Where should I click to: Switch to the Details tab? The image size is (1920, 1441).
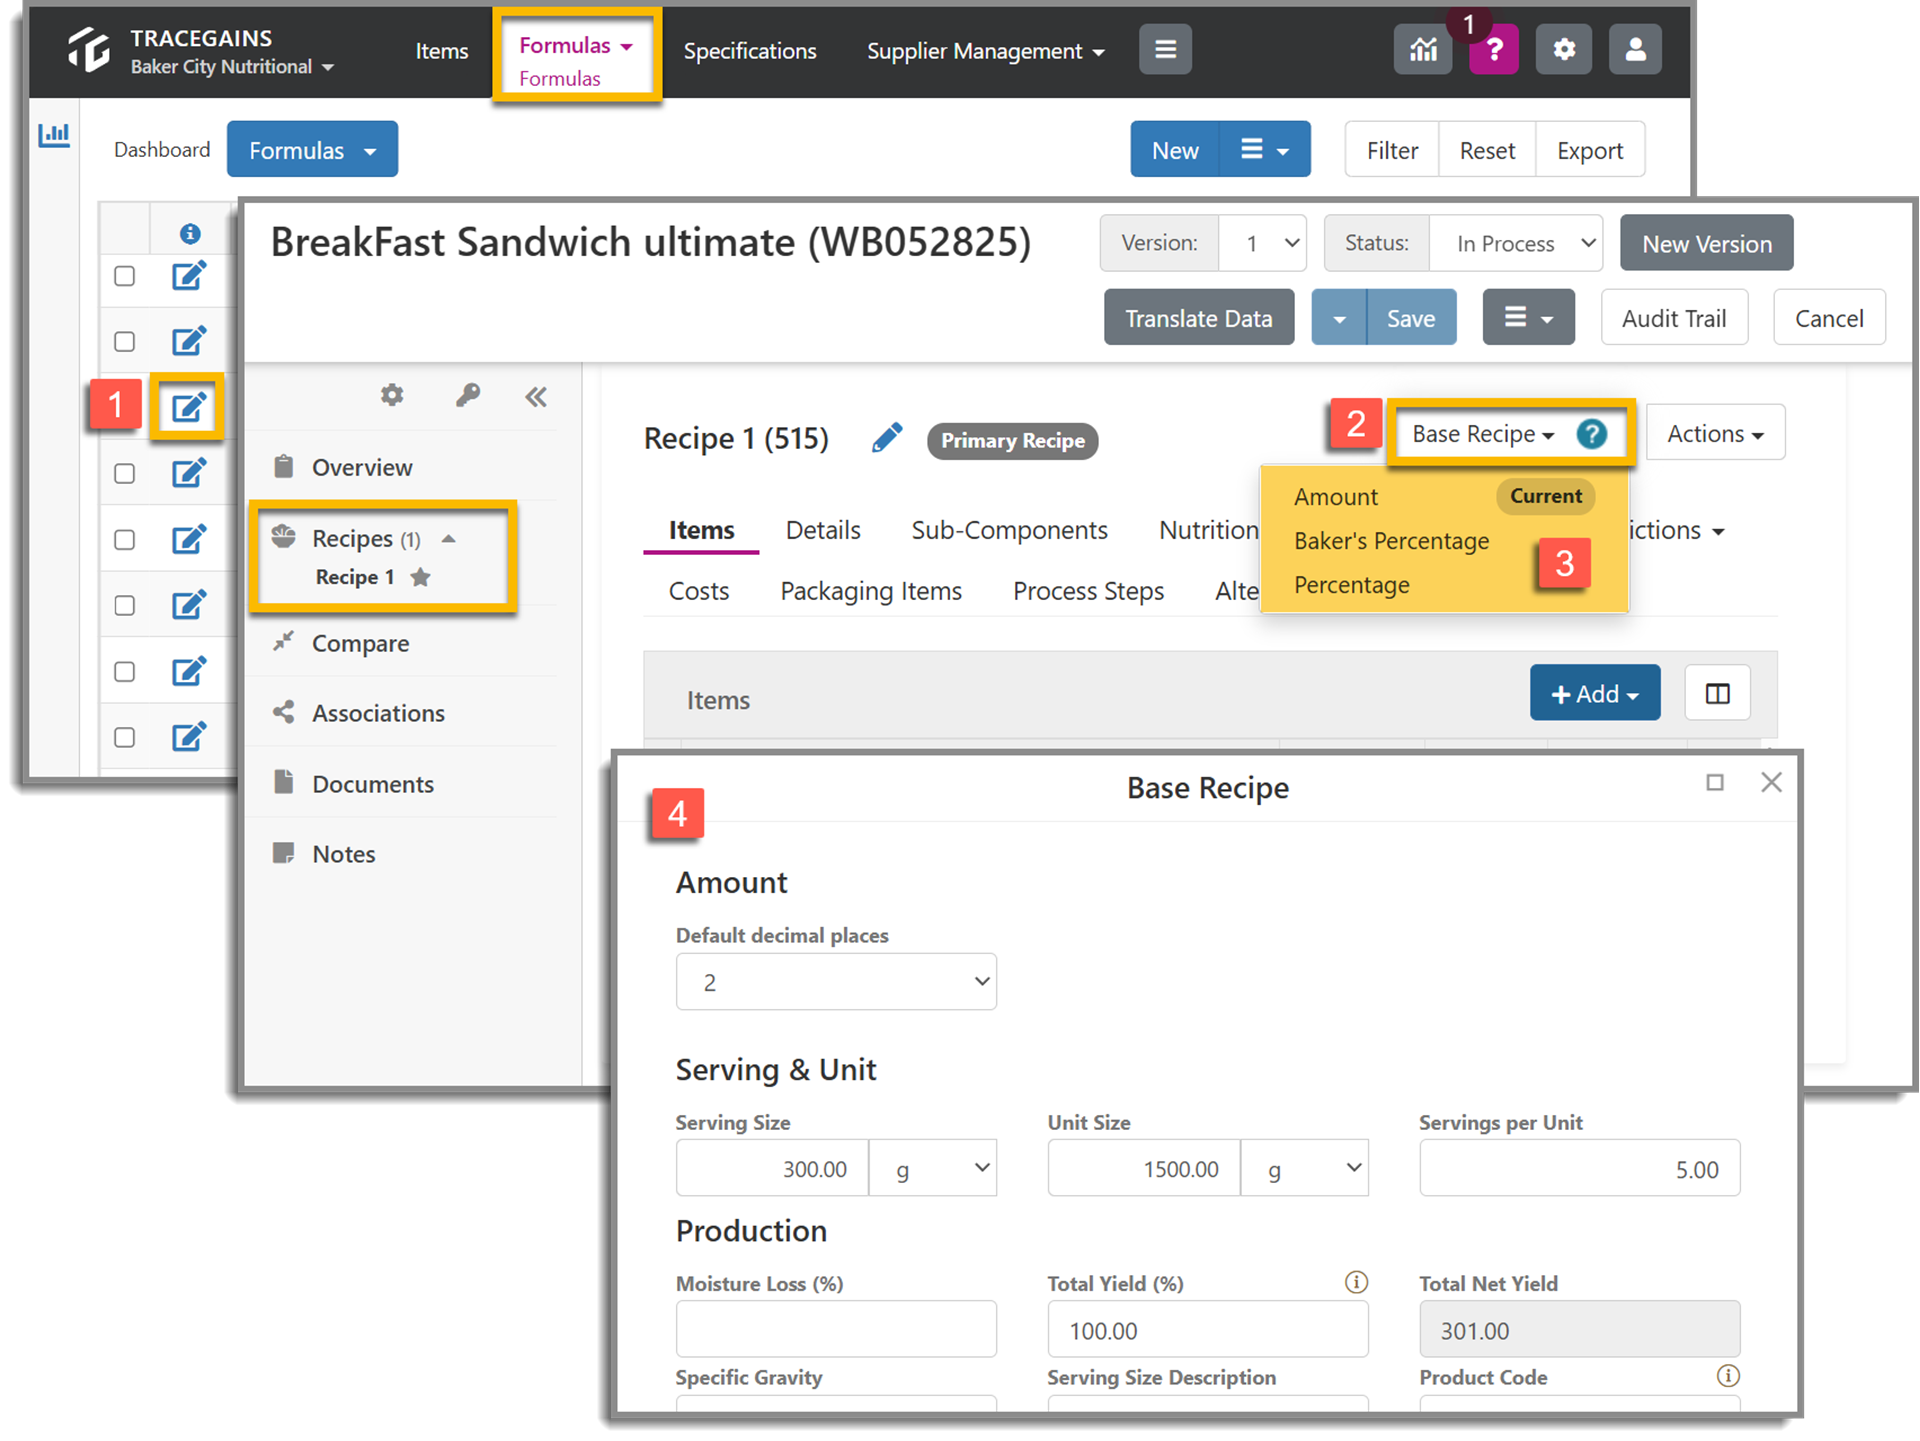tap(823, 530)
